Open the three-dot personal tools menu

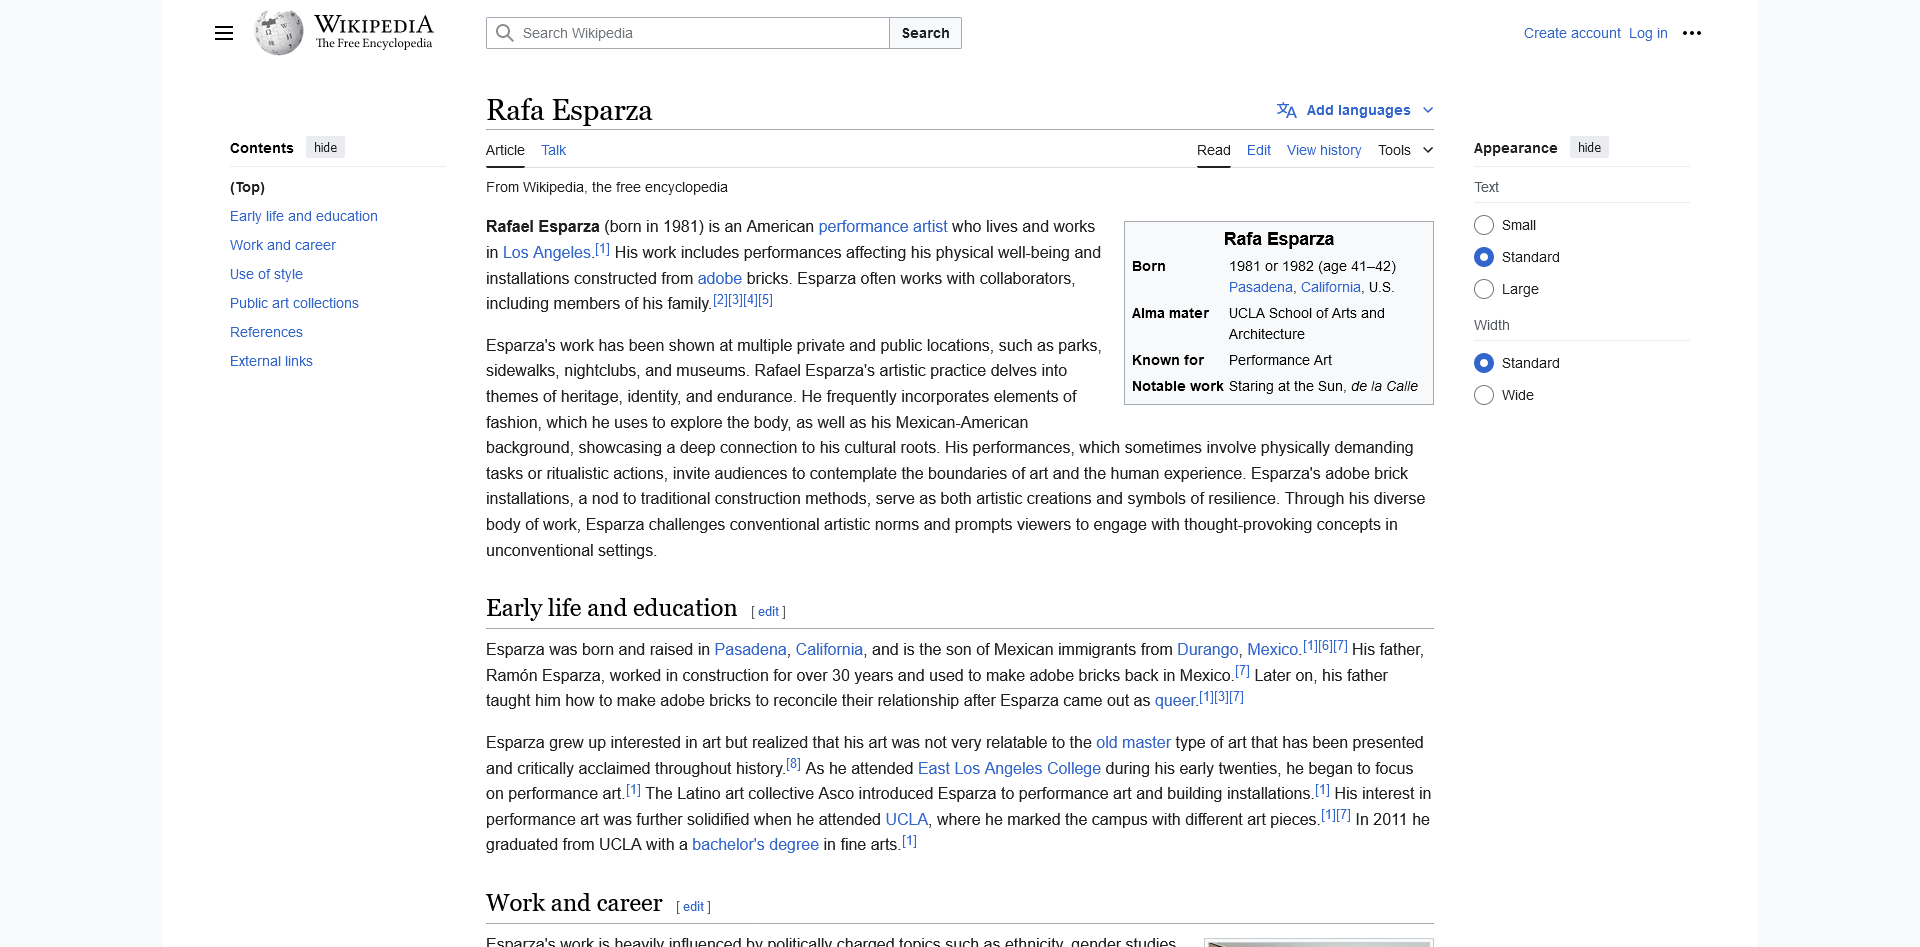(x=1691, y=33)
